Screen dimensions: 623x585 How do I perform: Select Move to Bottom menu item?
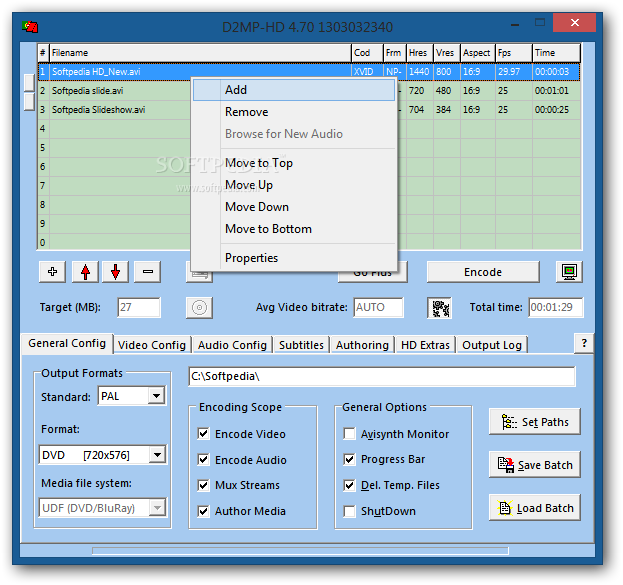click(294, 229)
